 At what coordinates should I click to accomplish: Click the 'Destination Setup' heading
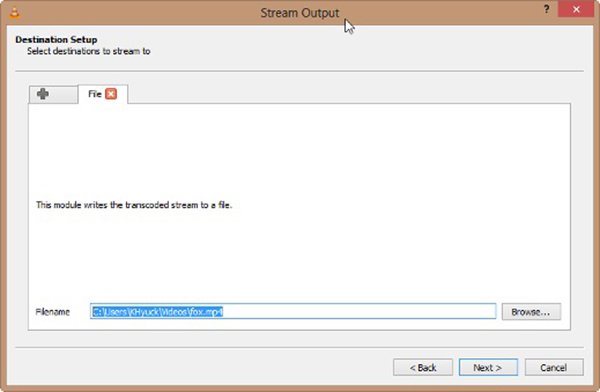point(56,39)
